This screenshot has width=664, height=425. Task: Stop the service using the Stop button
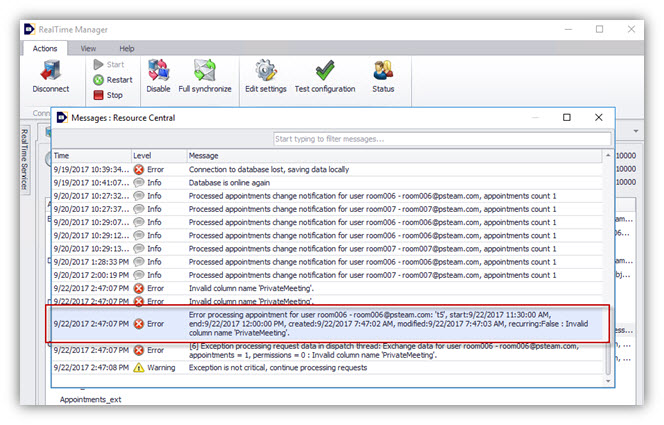click(108, 95)
